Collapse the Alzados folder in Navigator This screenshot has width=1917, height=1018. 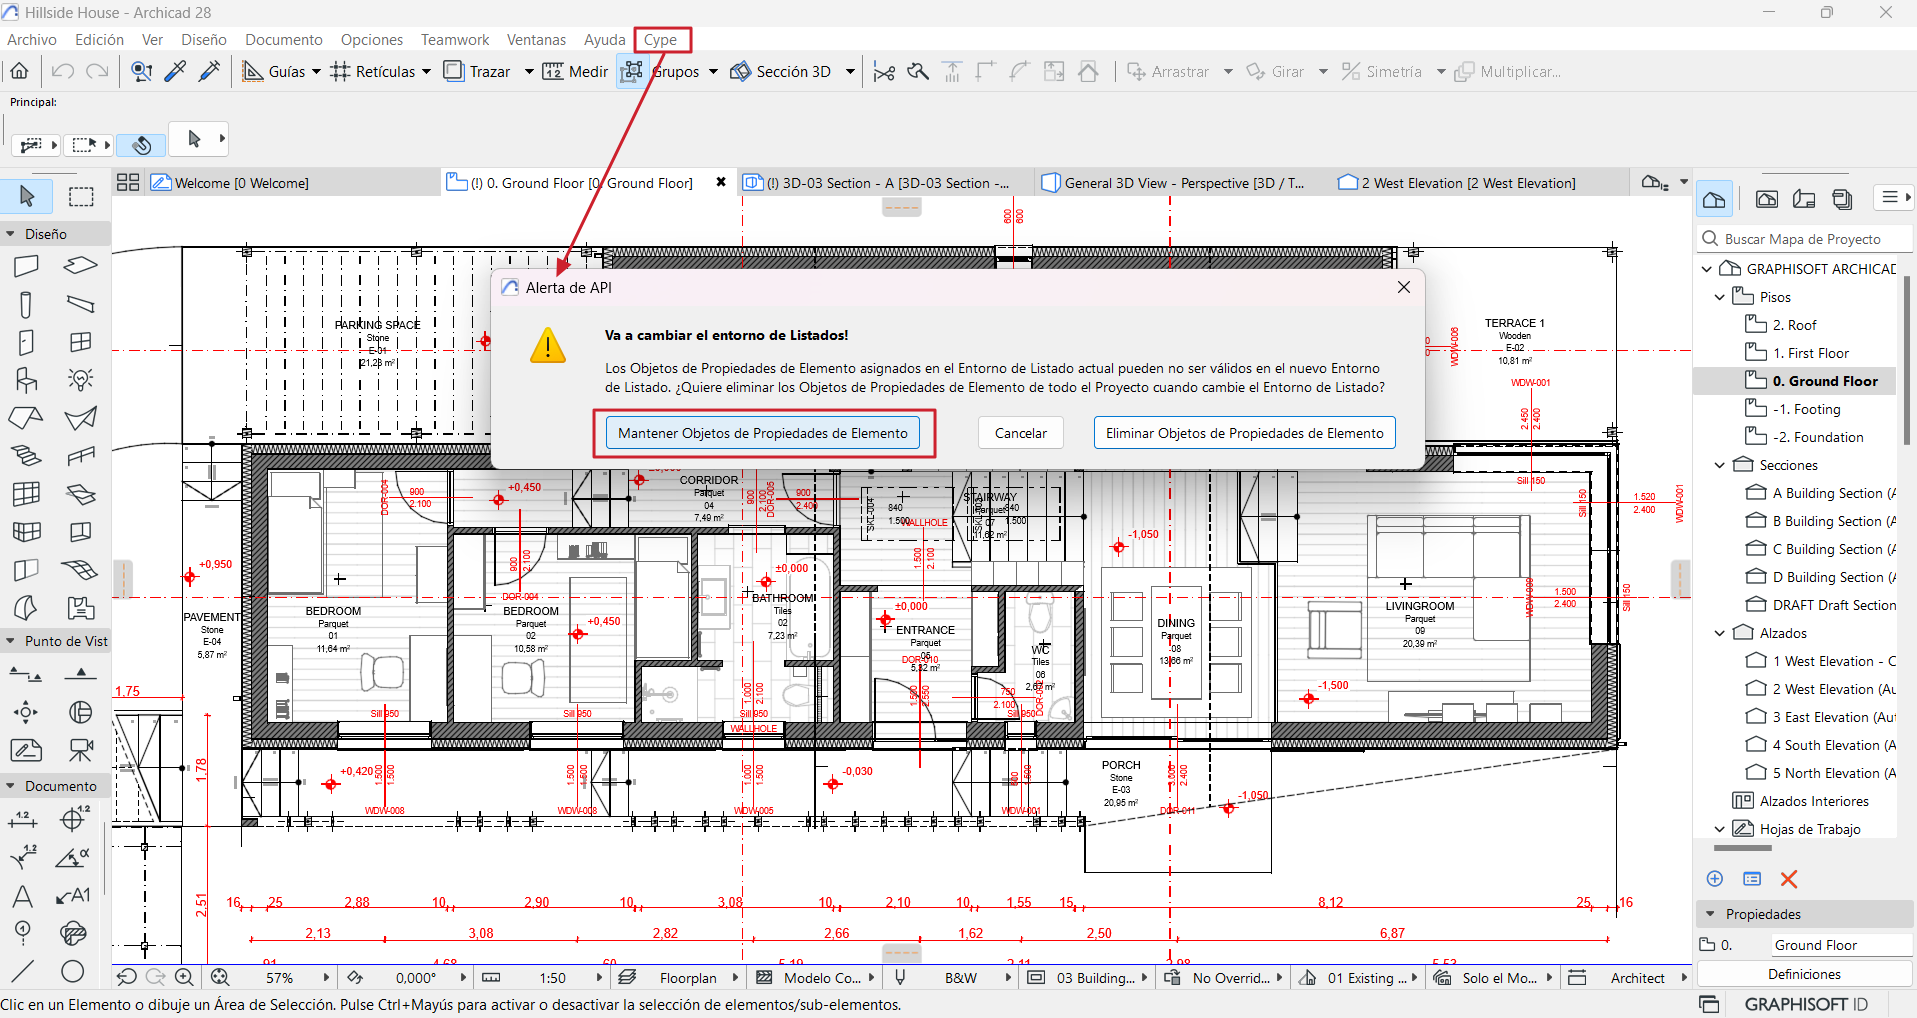[1720, 633]
